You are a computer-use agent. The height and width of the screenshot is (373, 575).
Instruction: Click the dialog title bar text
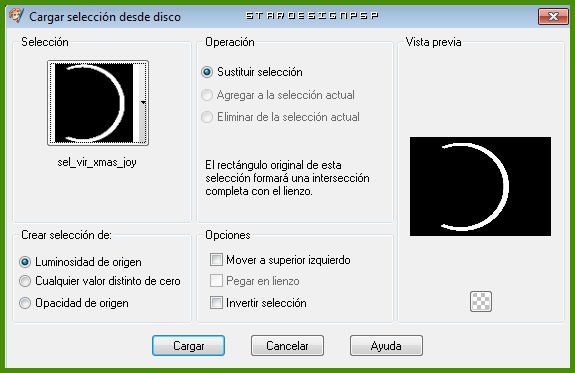[105, 17]
